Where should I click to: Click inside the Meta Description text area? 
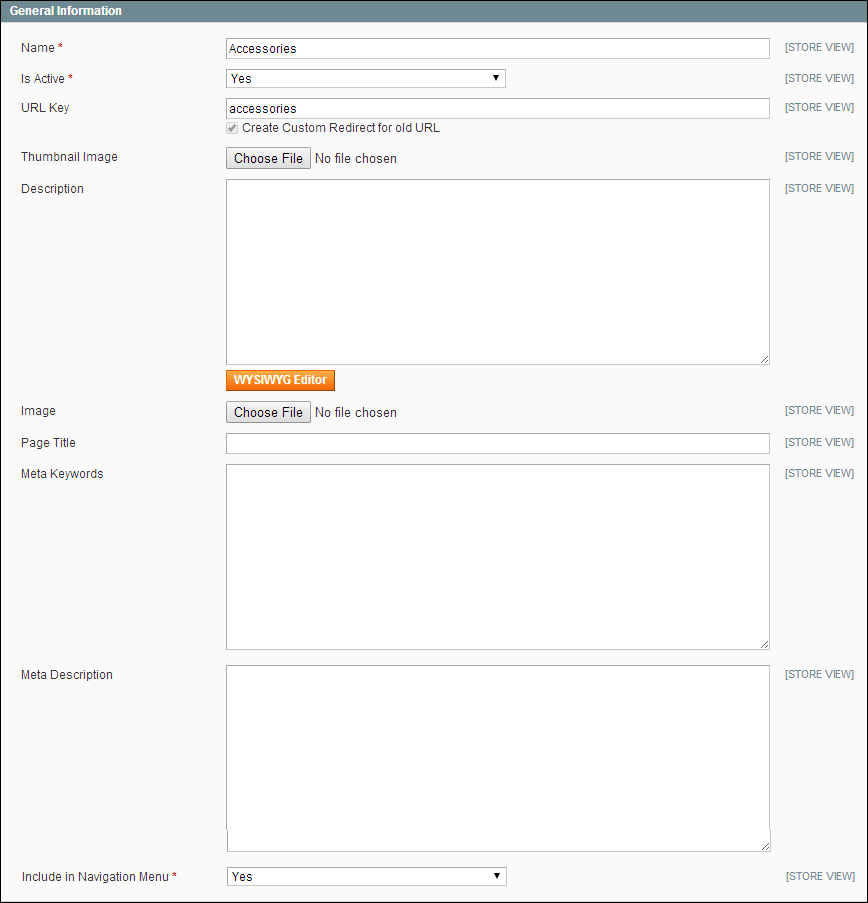(498, 758)
